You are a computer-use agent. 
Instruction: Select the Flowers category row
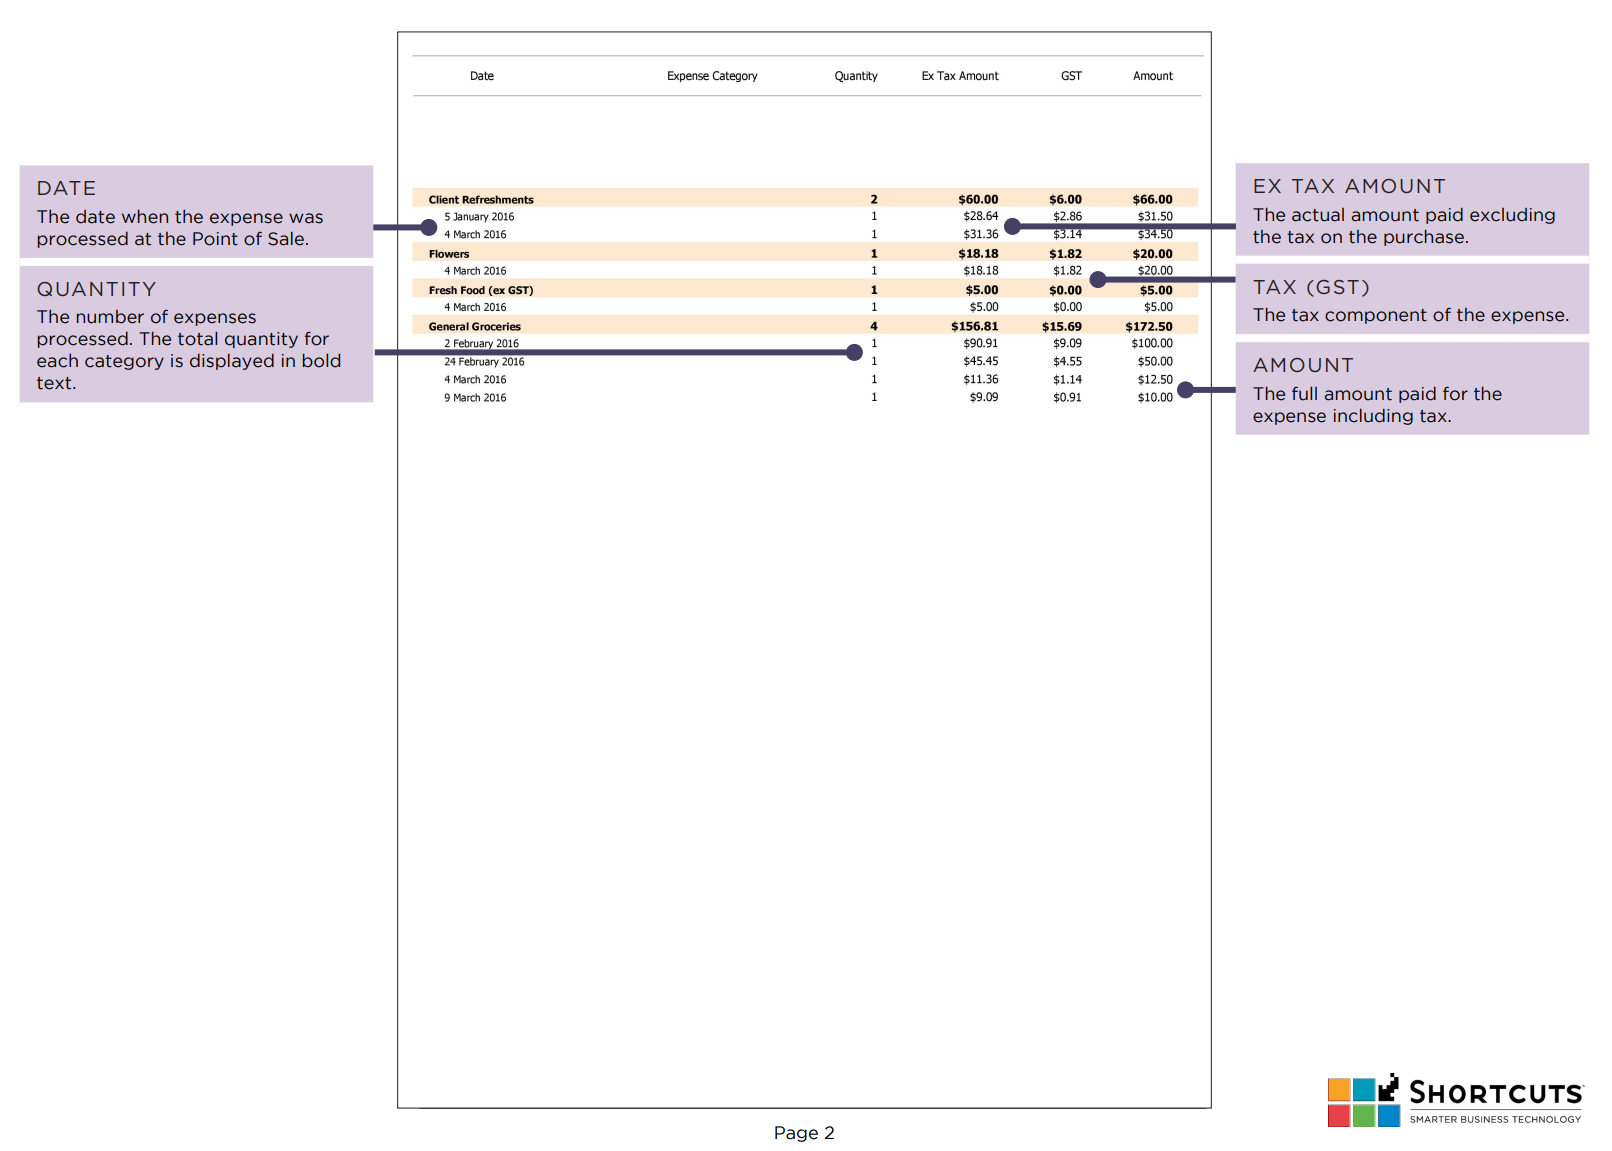(805, 253)
